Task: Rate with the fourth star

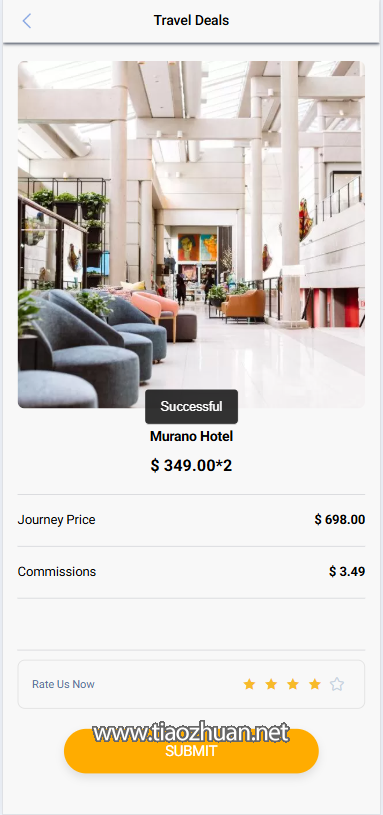Action: 315,684
